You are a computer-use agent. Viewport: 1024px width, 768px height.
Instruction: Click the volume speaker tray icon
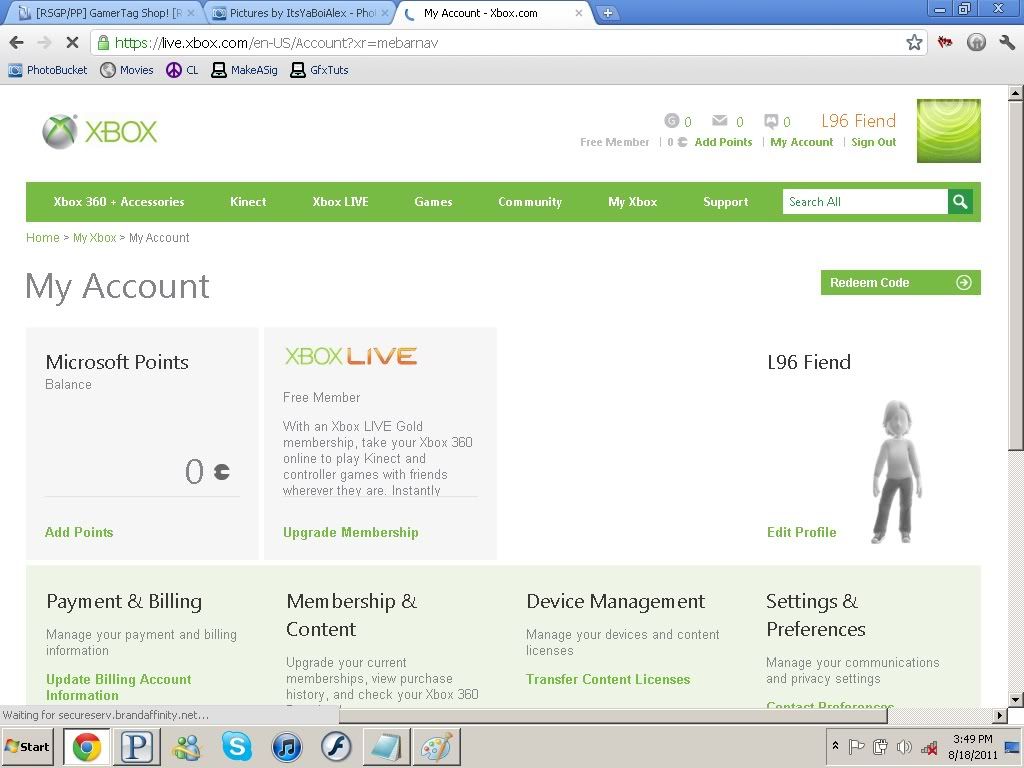click(904, 747)
